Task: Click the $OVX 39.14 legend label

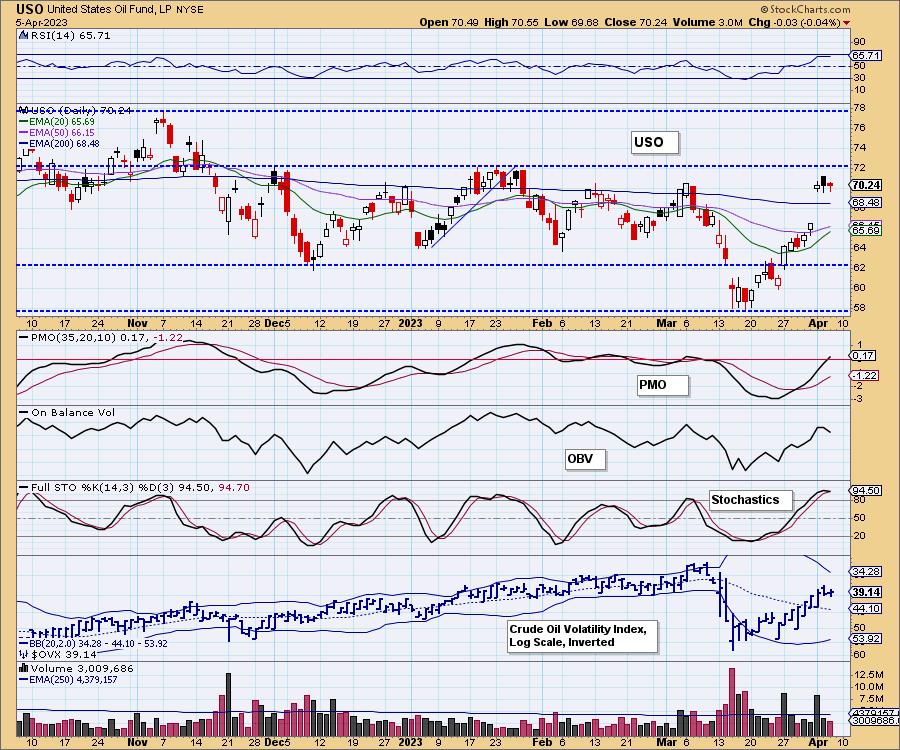Action: pyautogui.click(x=64, y=655)
